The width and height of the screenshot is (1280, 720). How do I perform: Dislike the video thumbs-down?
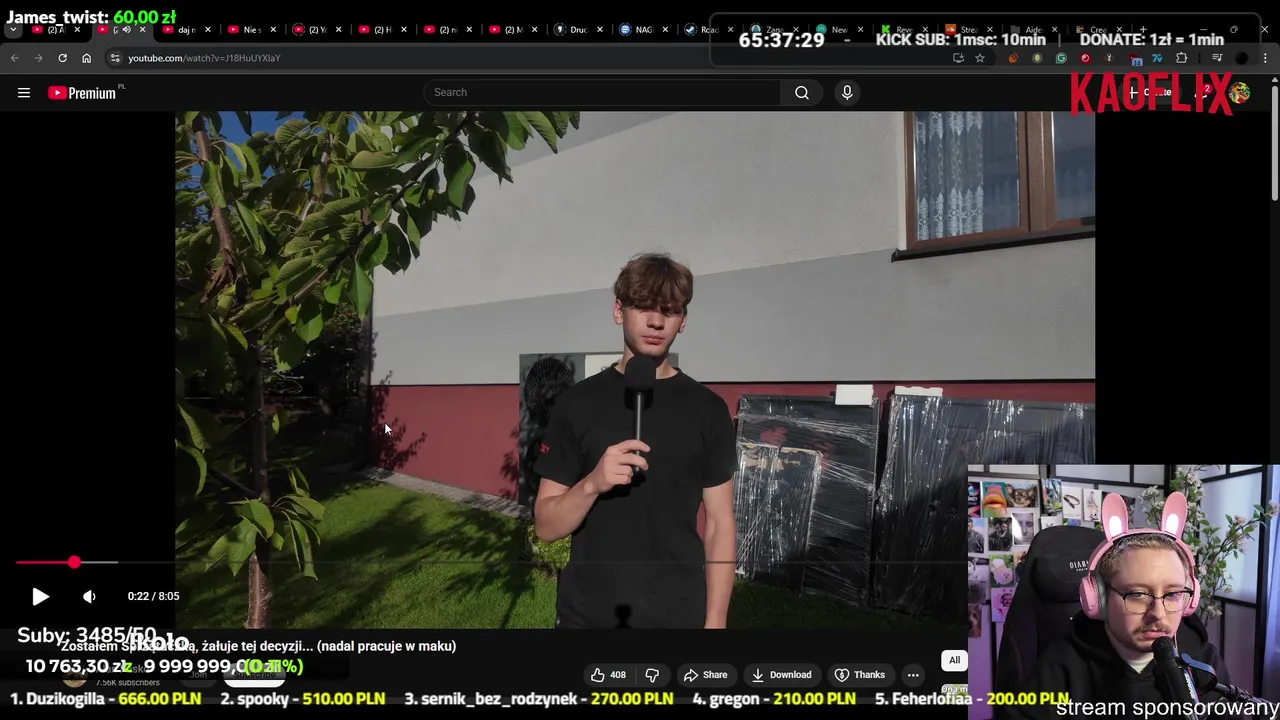[x=652, y=675]
